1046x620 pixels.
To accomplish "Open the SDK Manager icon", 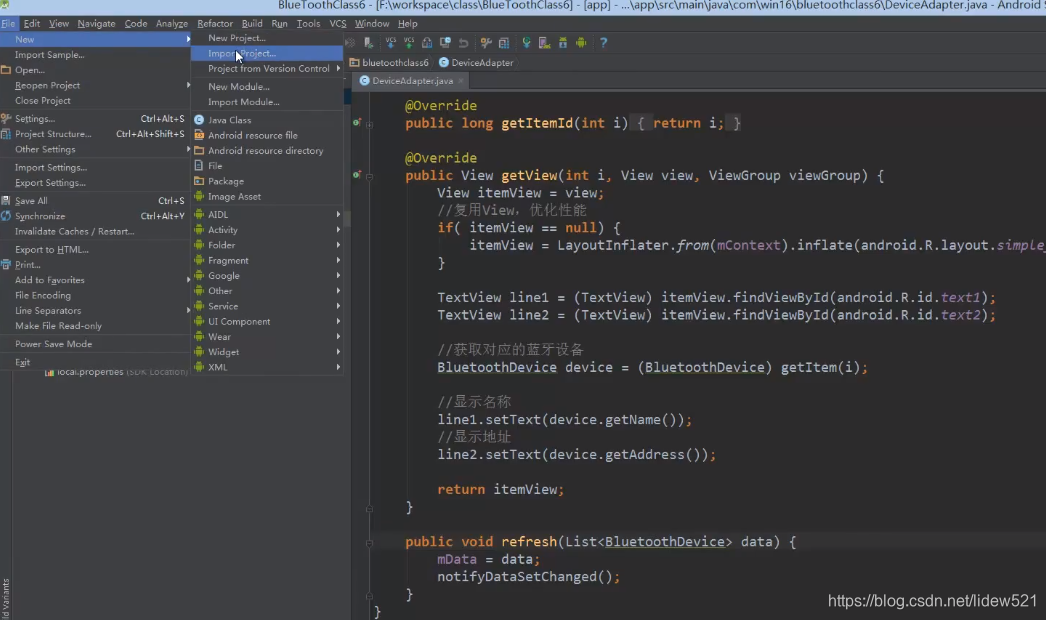I will [563, 43].
